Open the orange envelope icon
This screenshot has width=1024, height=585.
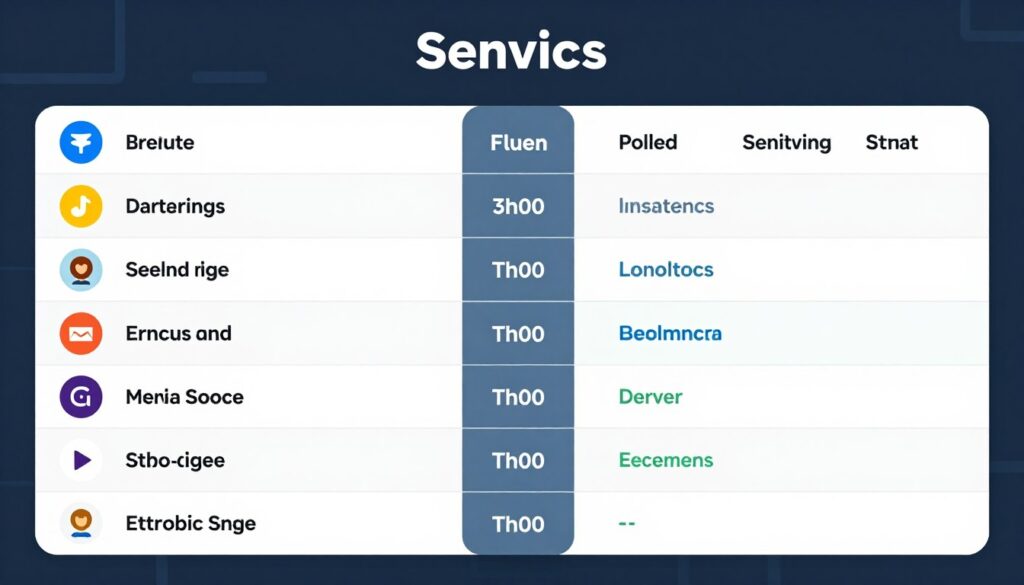coord(81,334)
